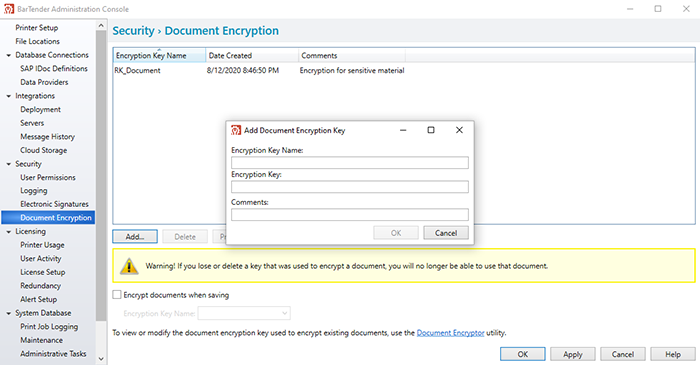Image resolution: width=700 pixels, height=365 pixels.
Task: Select Data Providers in sidebar
Action: (x=44, y=83)
